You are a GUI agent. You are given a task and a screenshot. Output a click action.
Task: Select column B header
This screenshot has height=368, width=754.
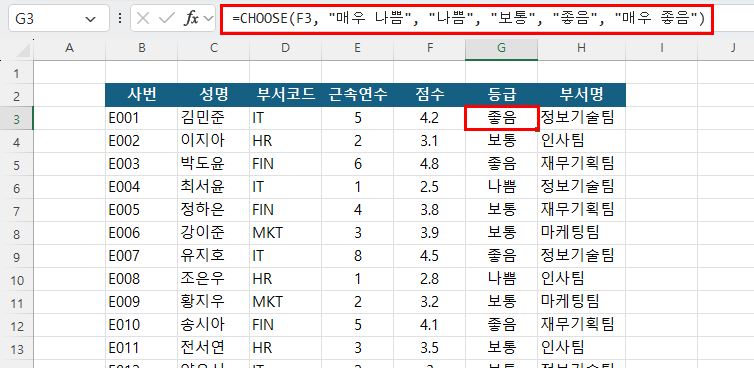(x=141, y=48)
